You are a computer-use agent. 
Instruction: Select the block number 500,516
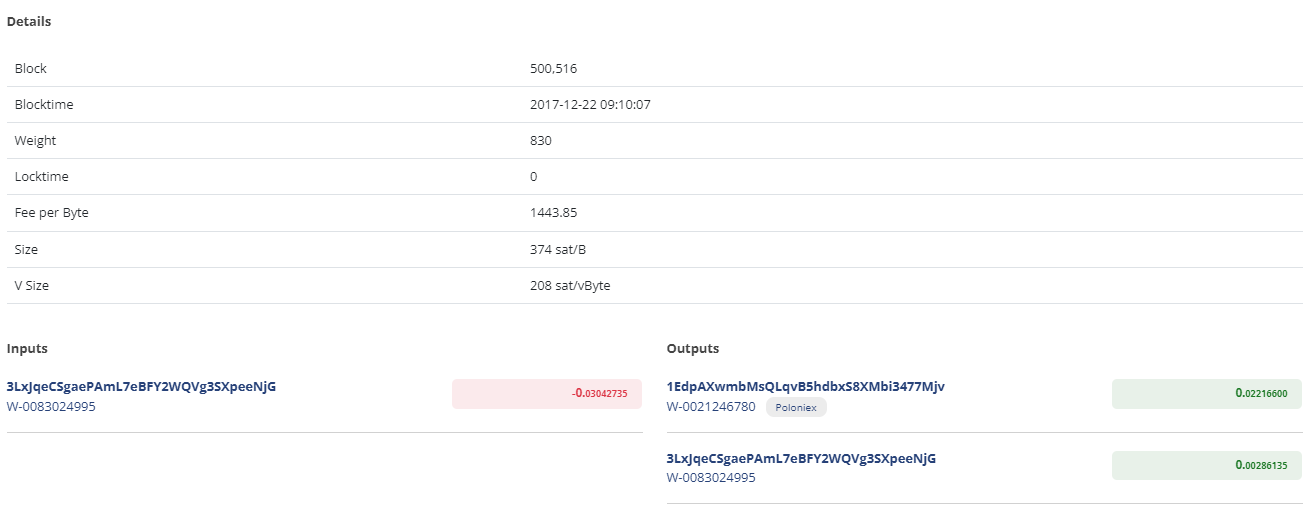[553, 69]
